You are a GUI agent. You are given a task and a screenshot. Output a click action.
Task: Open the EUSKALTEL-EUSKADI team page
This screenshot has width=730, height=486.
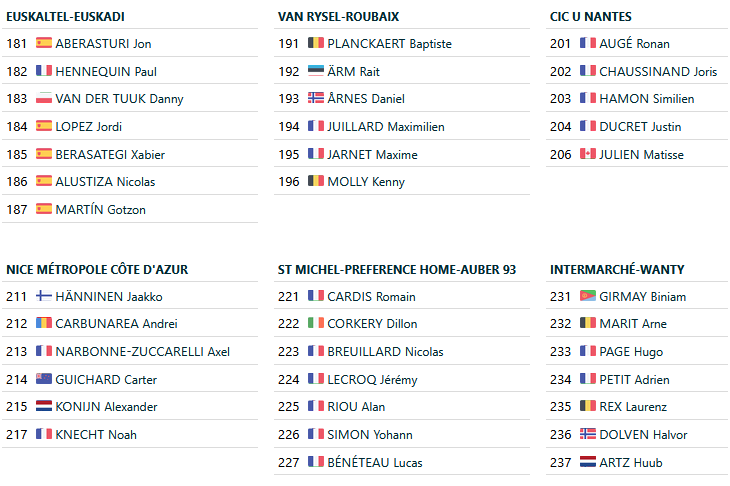[x=66, y=17]
